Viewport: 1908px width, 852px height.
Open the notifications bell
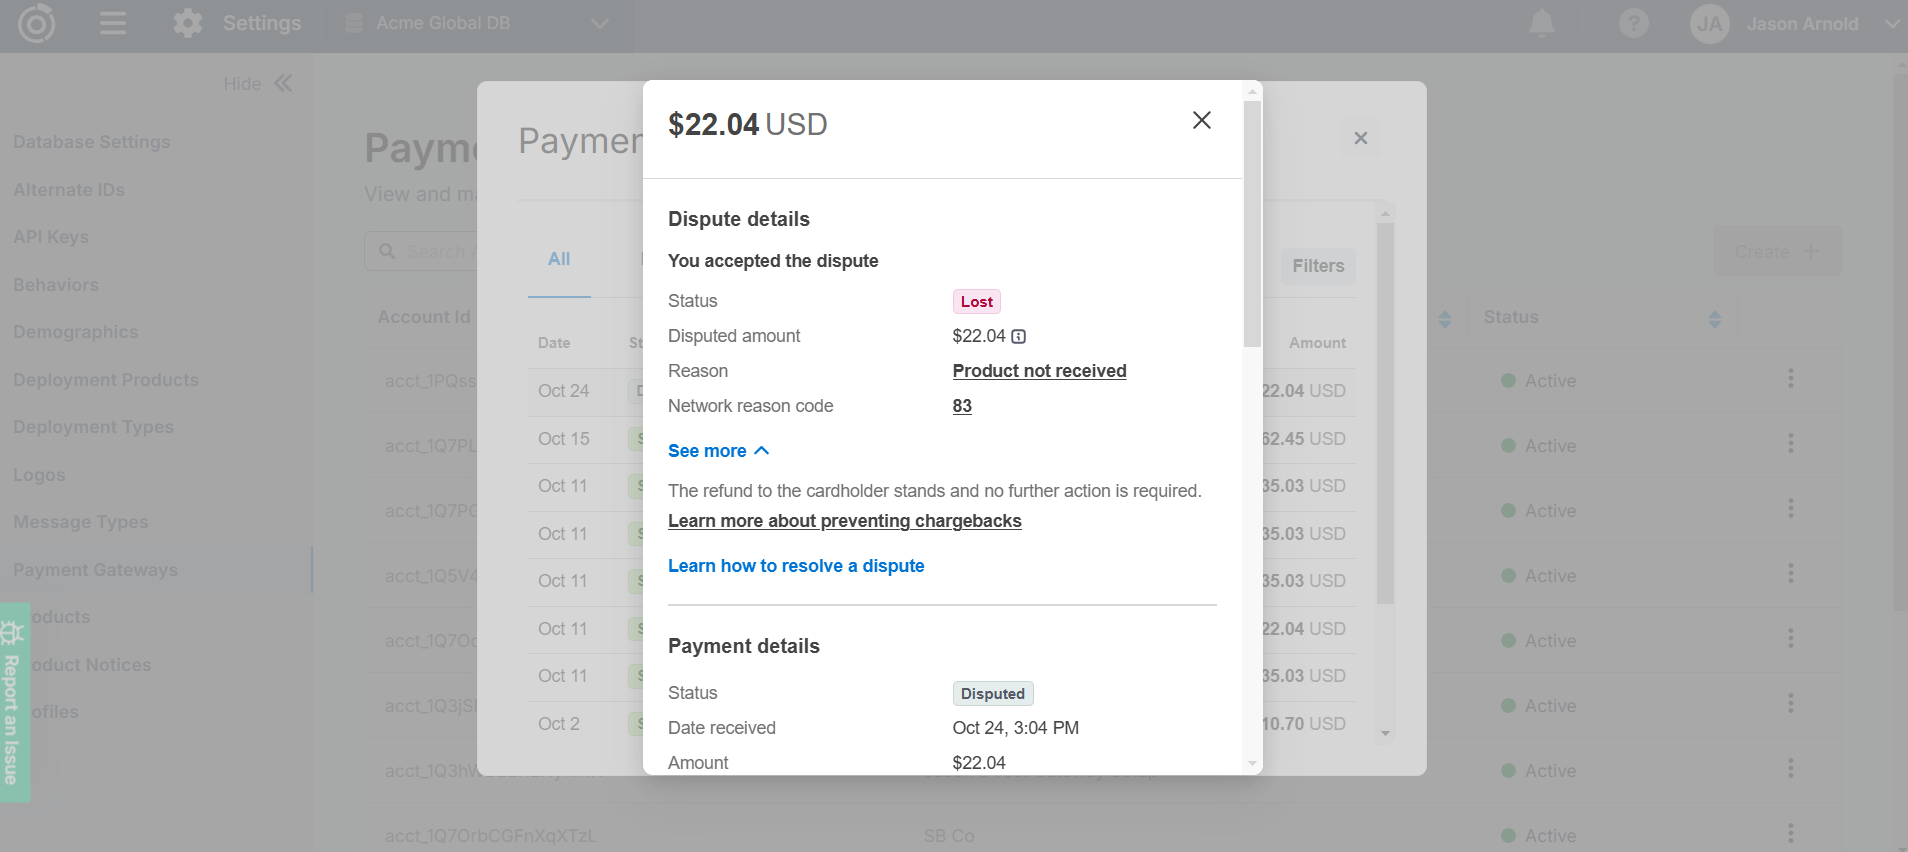[x=1541, y=24]
